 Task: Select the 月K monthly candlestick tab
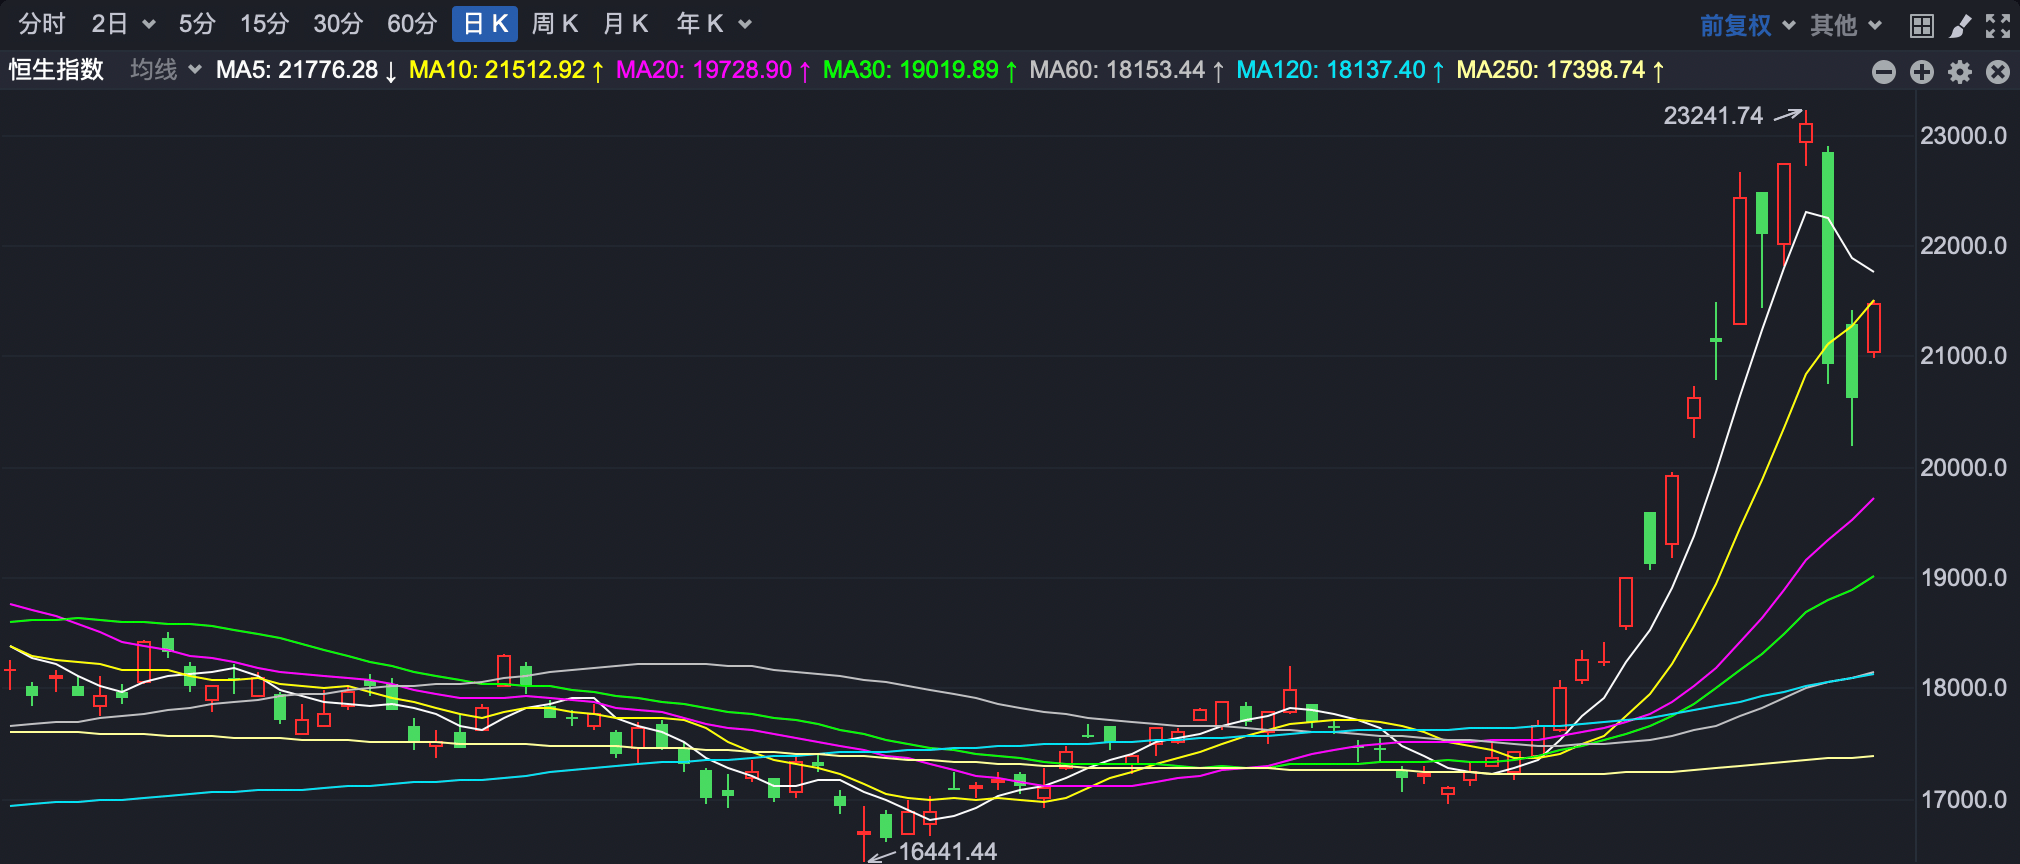pyautogui.click(x=626, y=24)
